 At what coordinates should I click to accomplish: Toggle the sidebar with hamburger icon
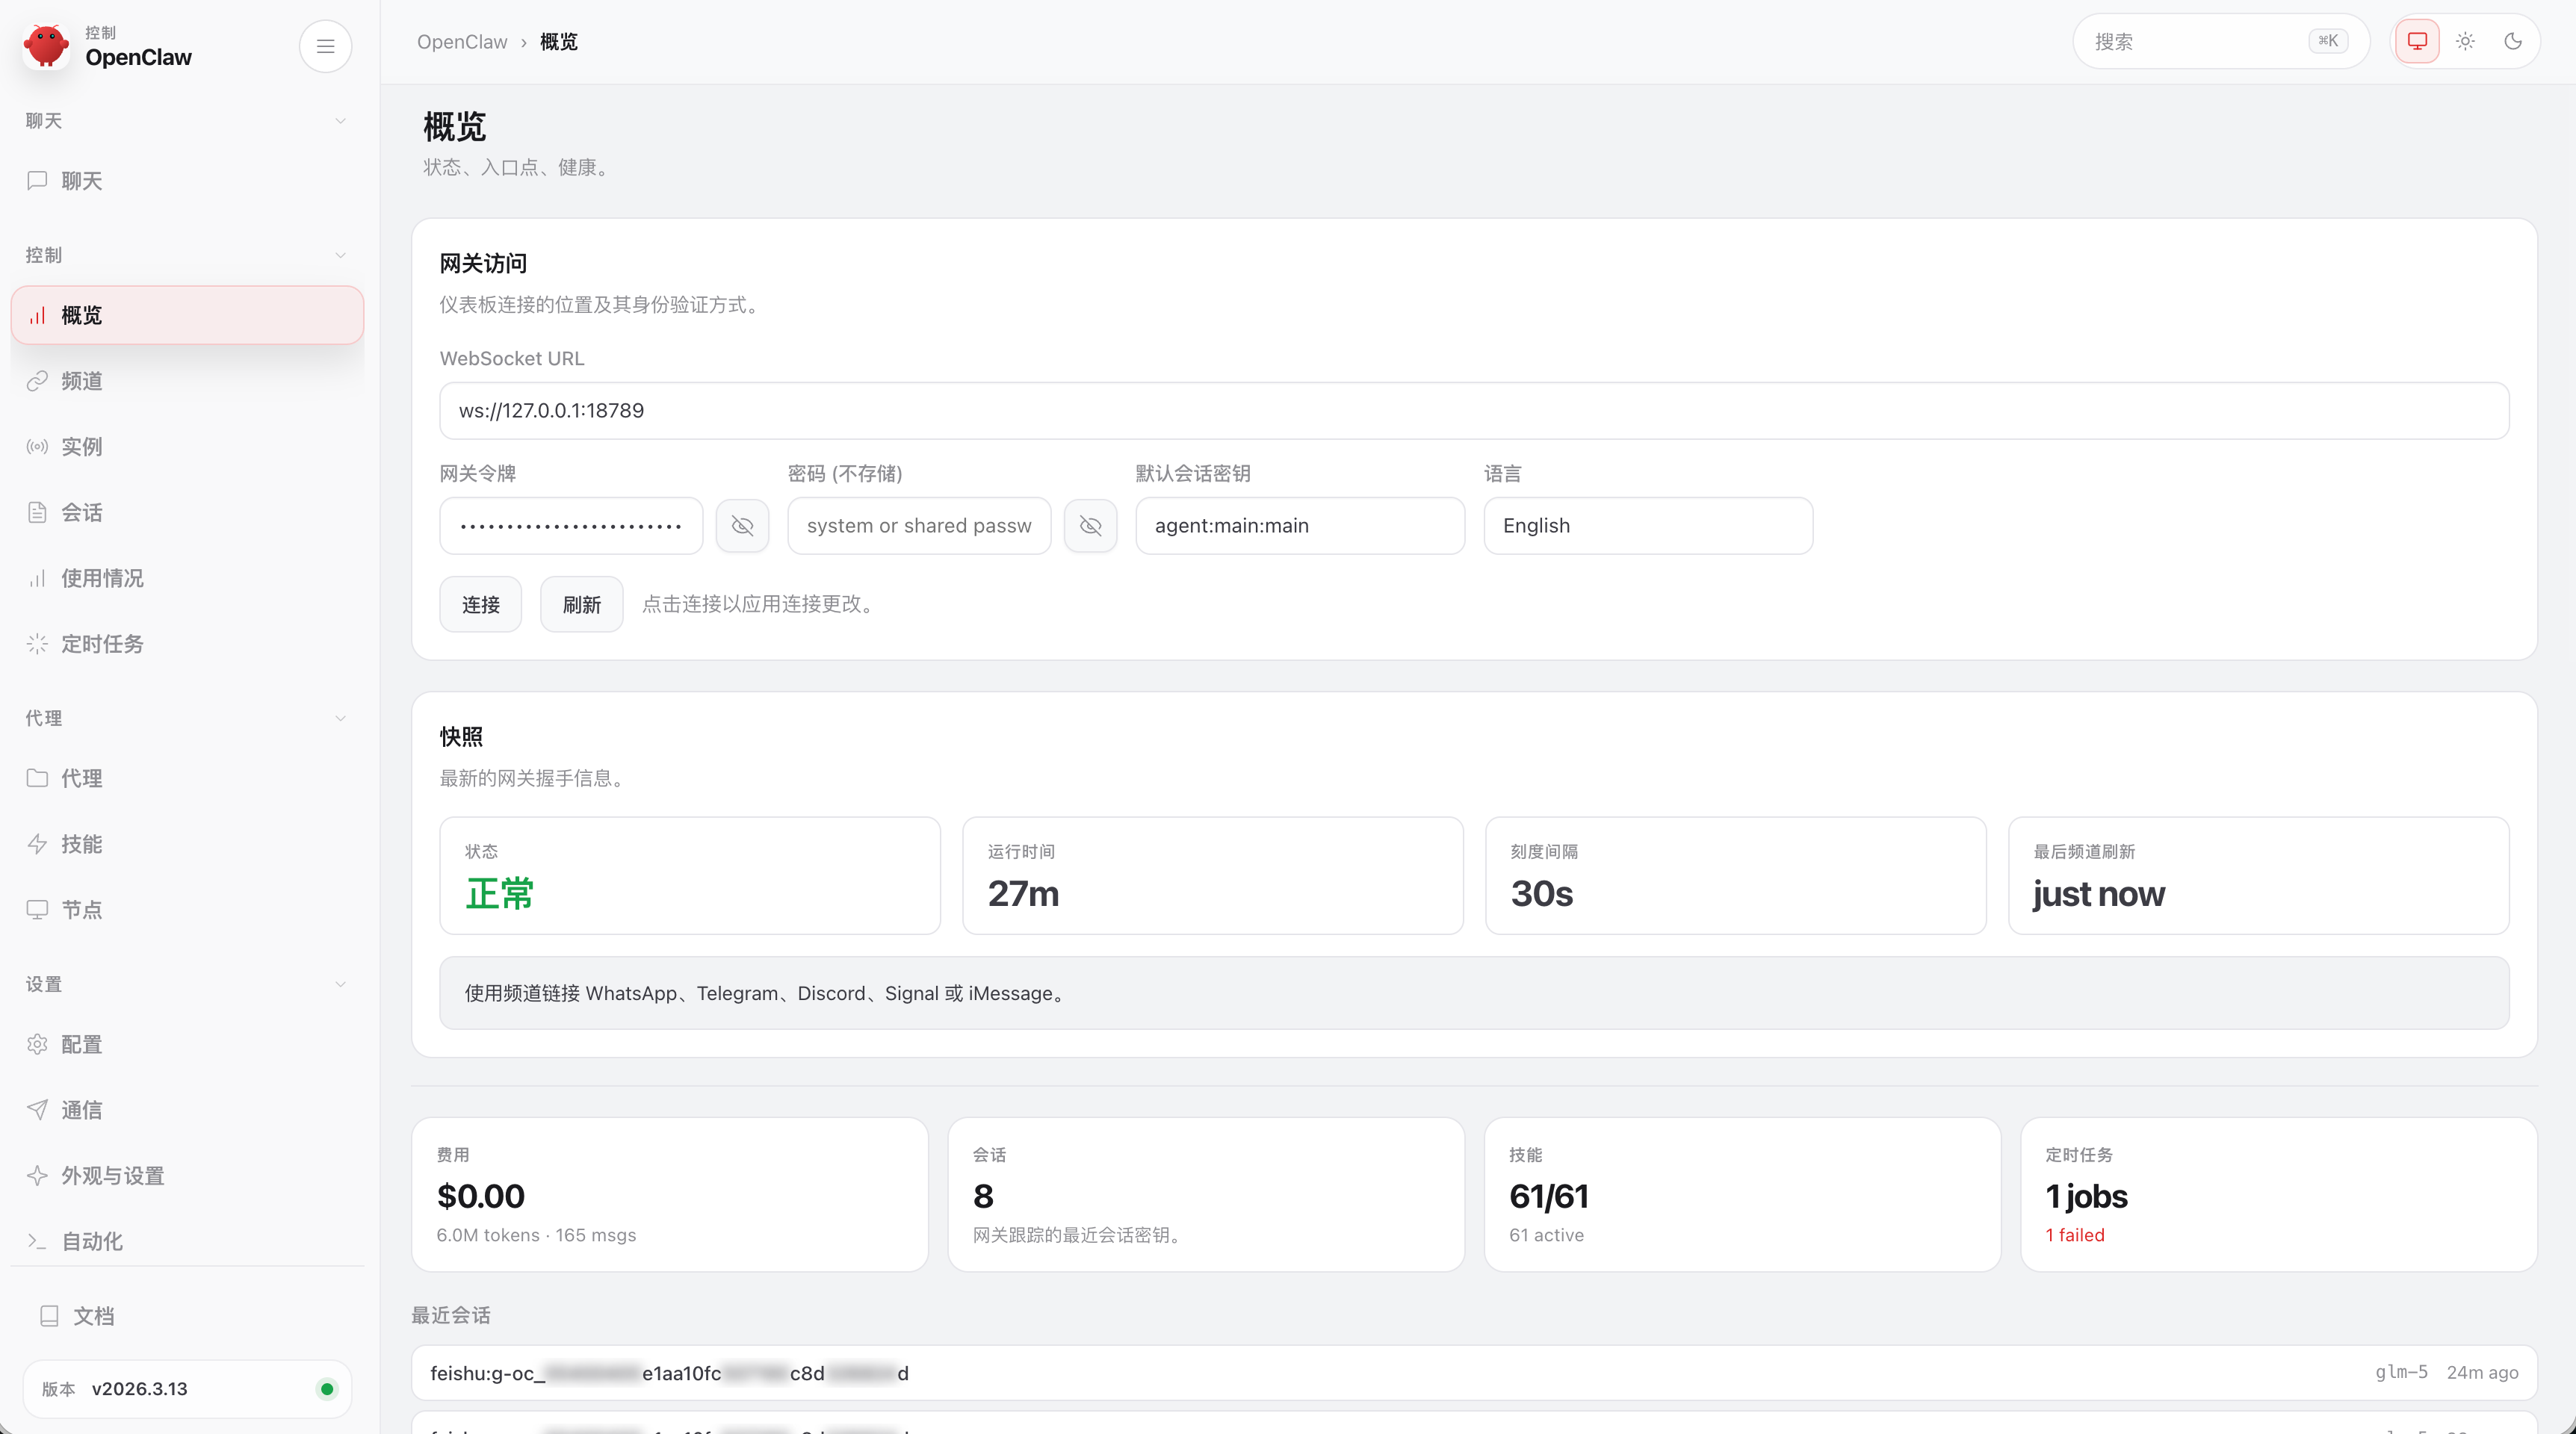[x=325, y=46]
